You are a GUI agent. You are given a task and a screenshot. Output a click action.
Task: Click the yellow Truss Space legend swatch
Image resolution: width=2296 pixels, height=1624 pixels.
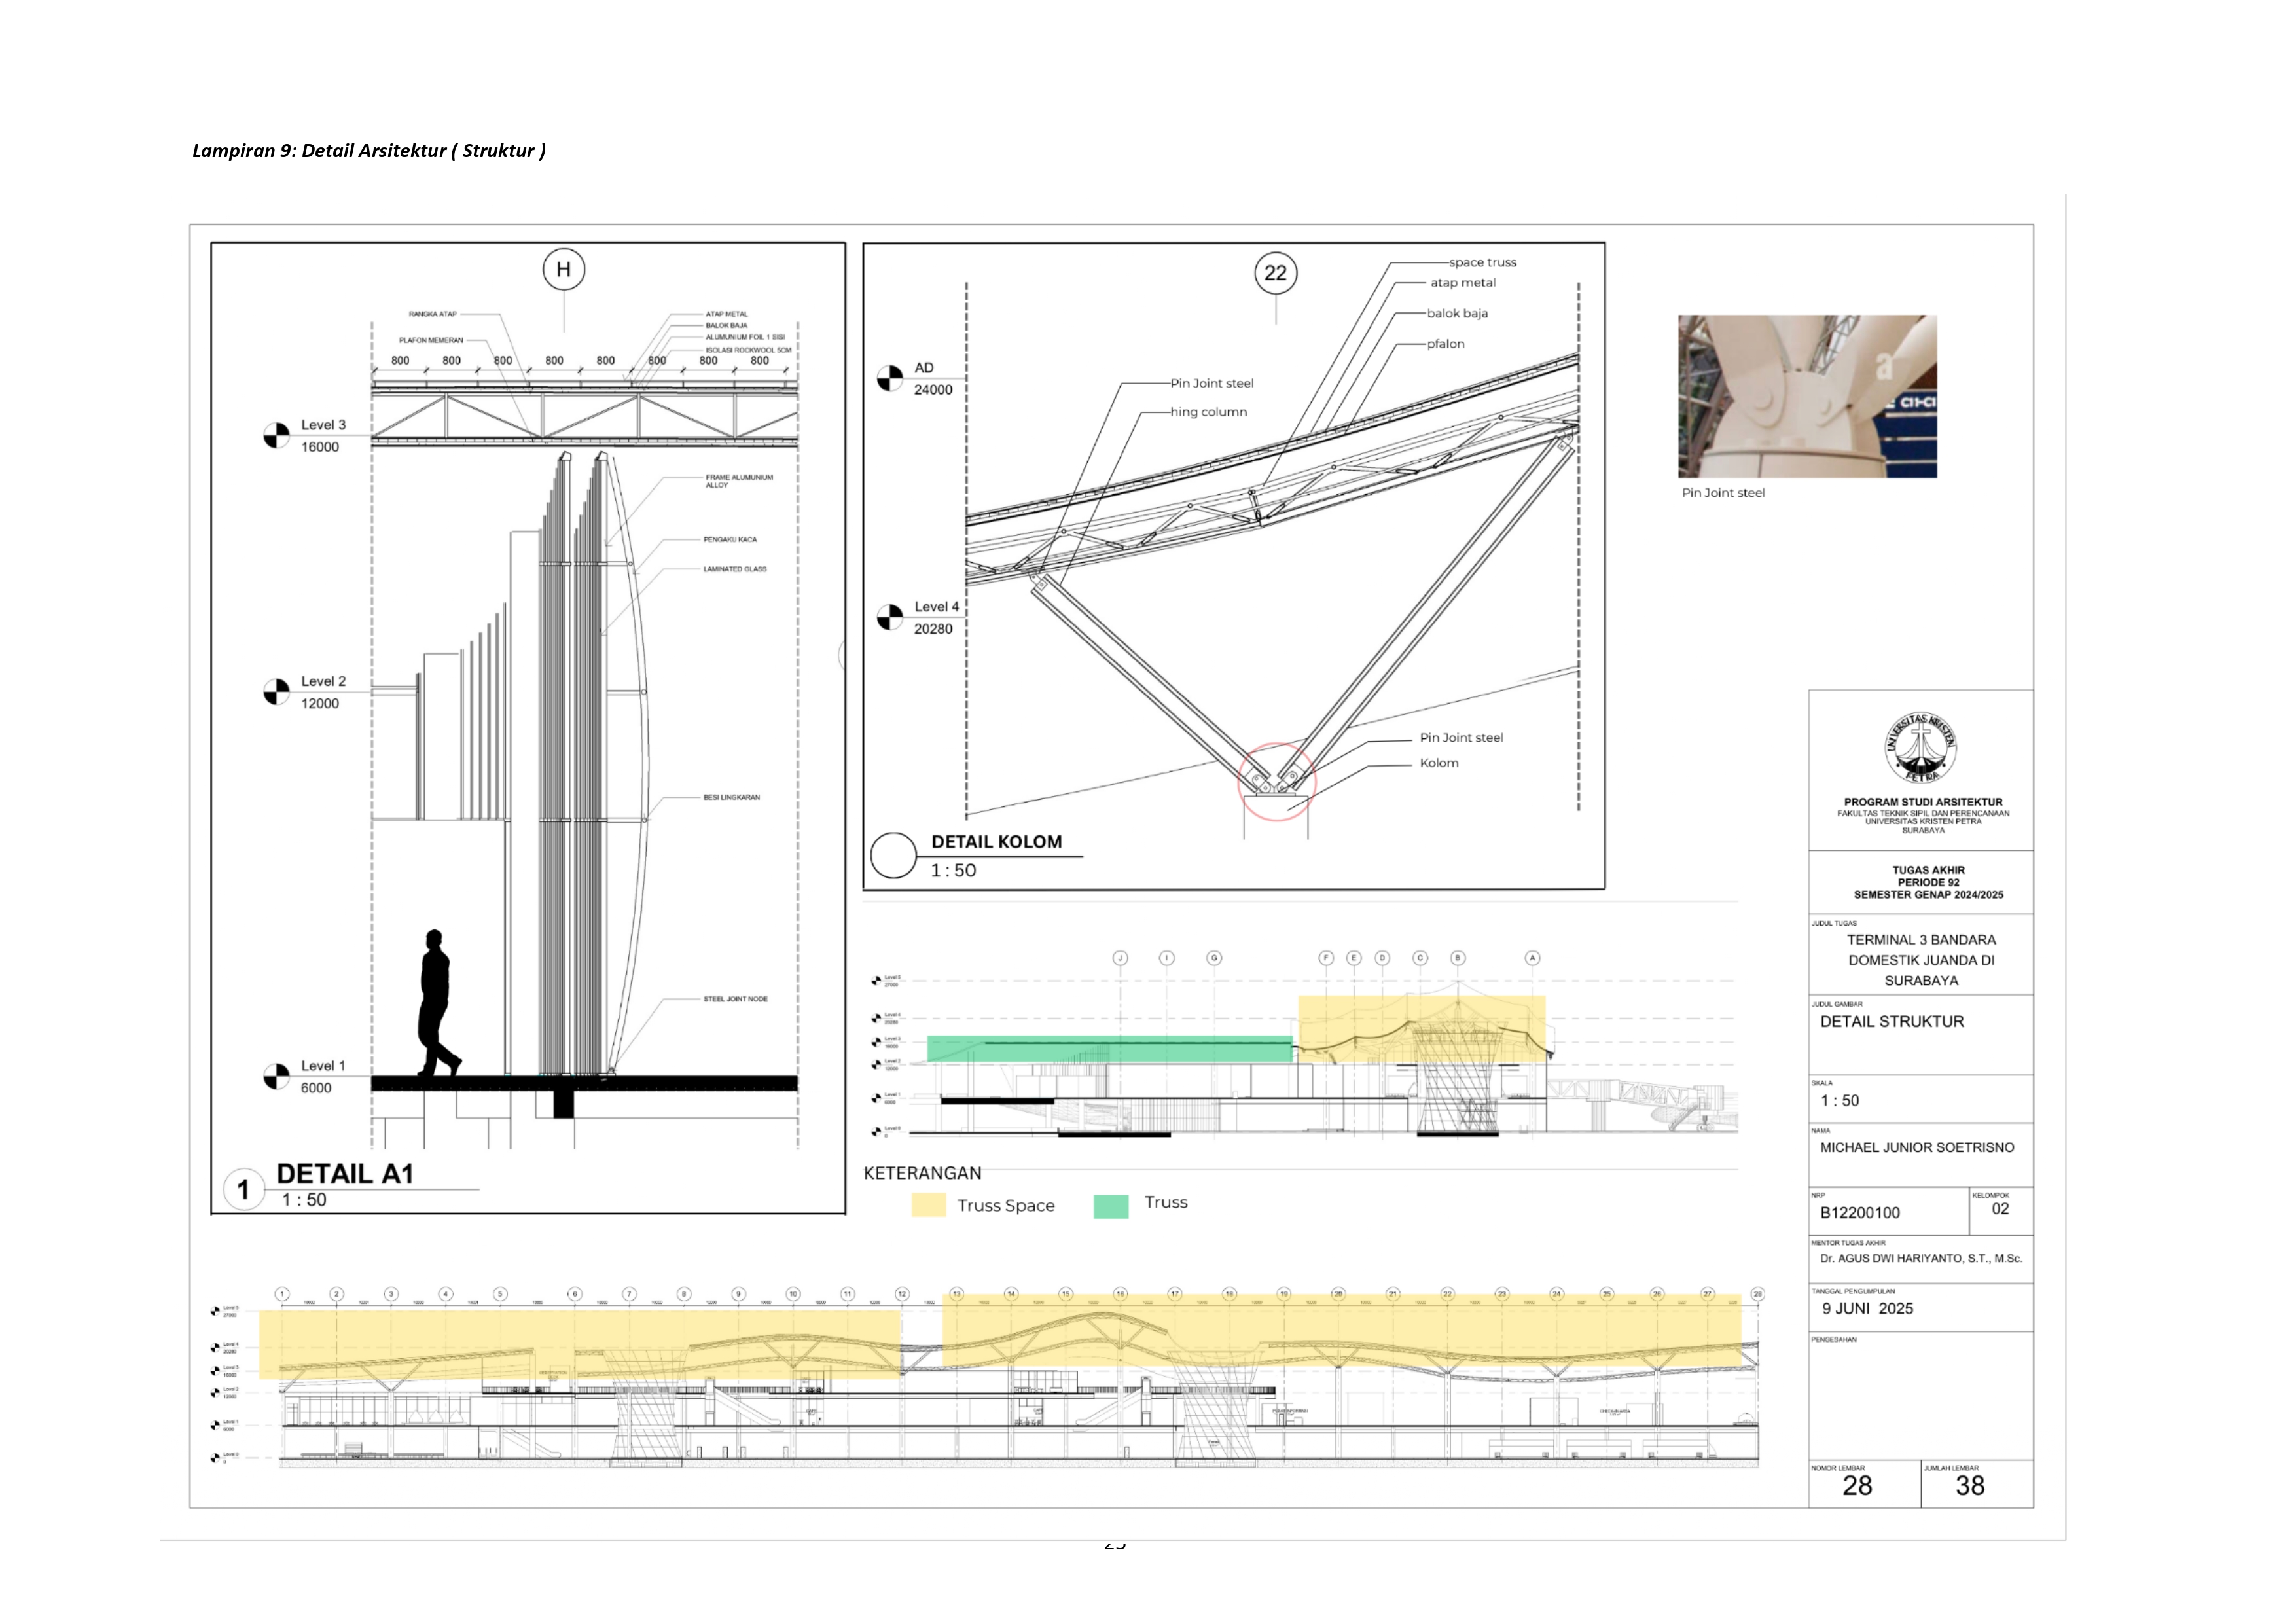[928, 1205]
